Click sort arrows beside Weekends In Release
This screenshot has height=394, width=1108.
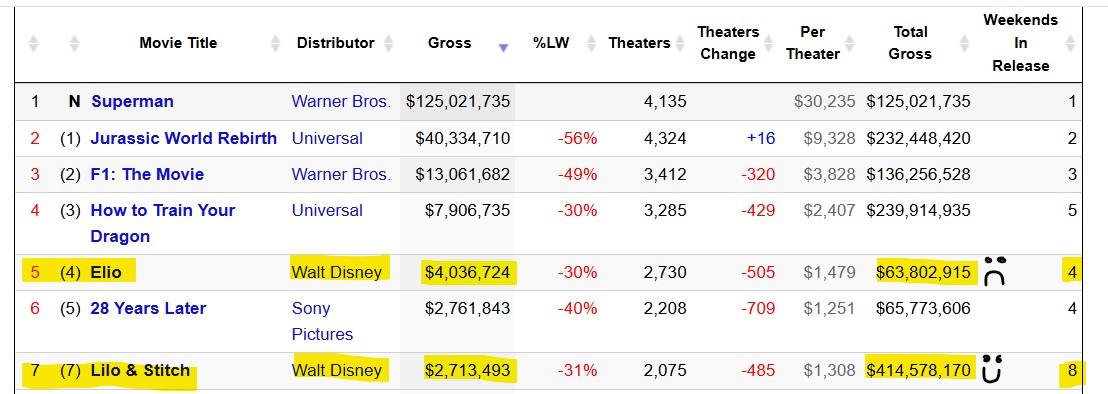1071,44
